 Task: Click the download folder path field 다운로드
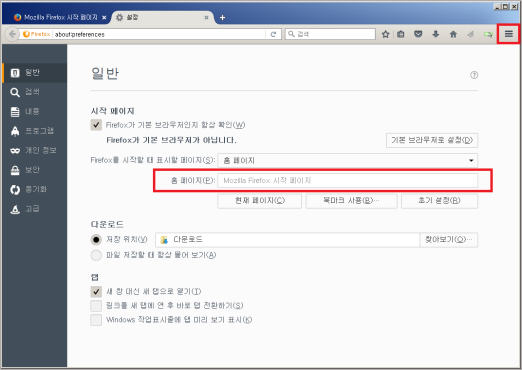tap(287, 240)
